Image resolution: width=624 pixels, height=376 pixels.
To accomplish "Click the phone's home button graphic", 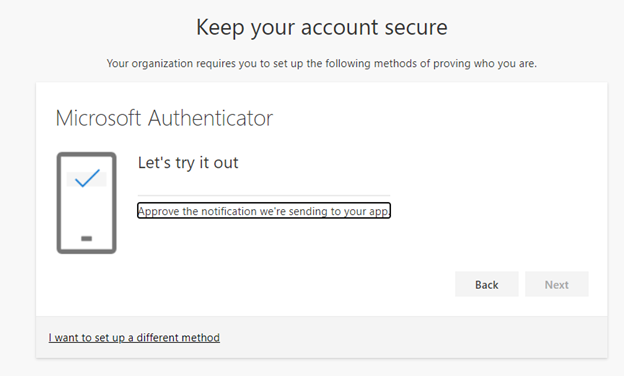I will point(86,238).
